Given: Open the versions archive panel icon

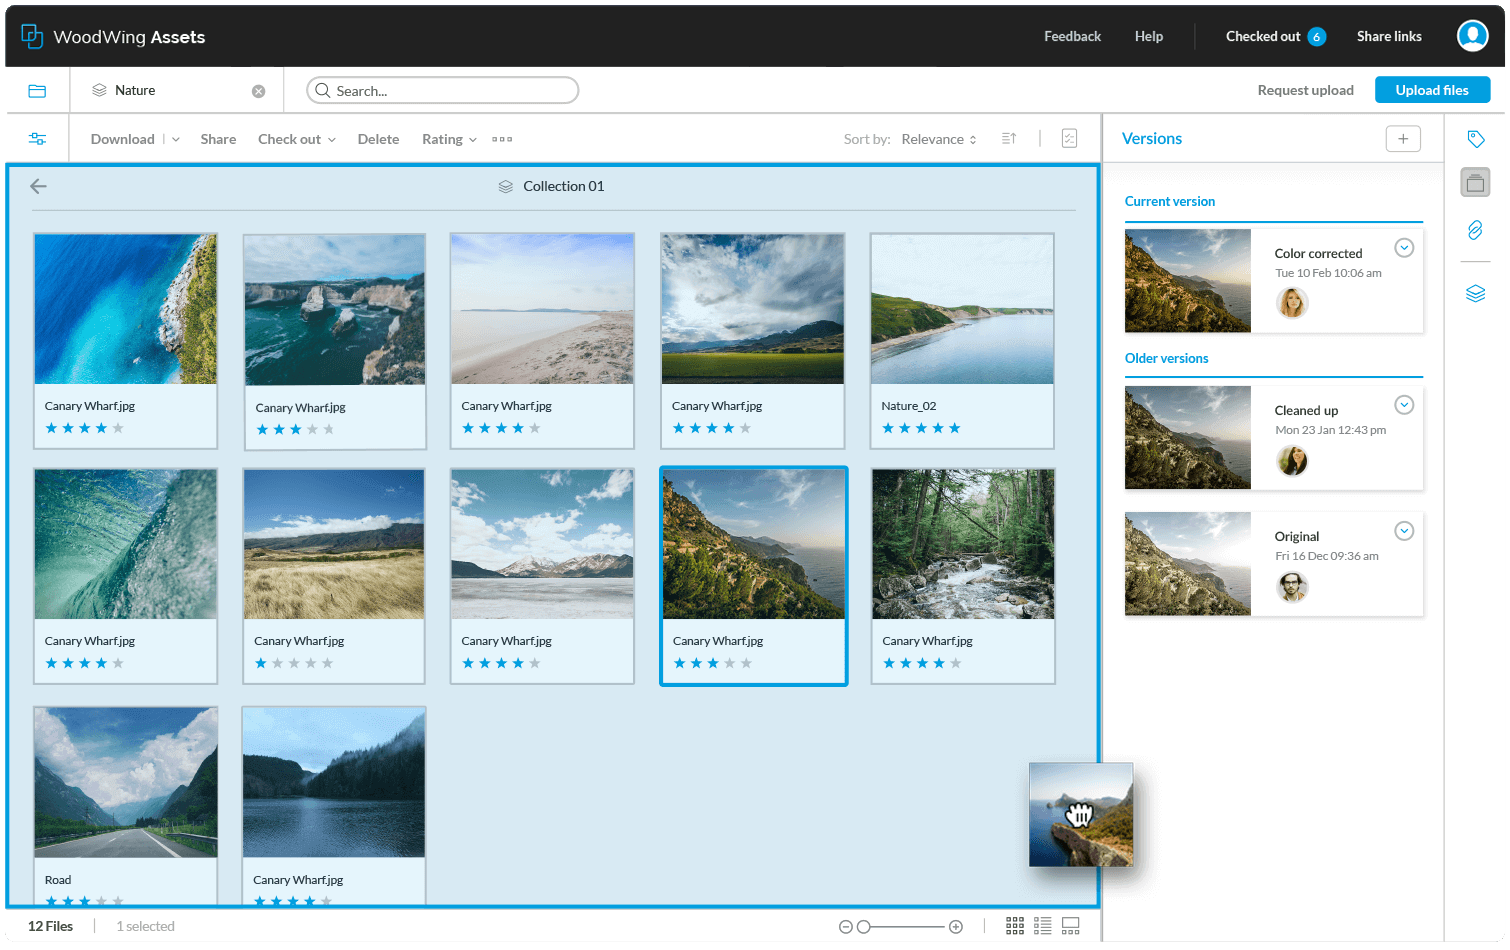Looking at the screenshot, I should (1475, 182).
